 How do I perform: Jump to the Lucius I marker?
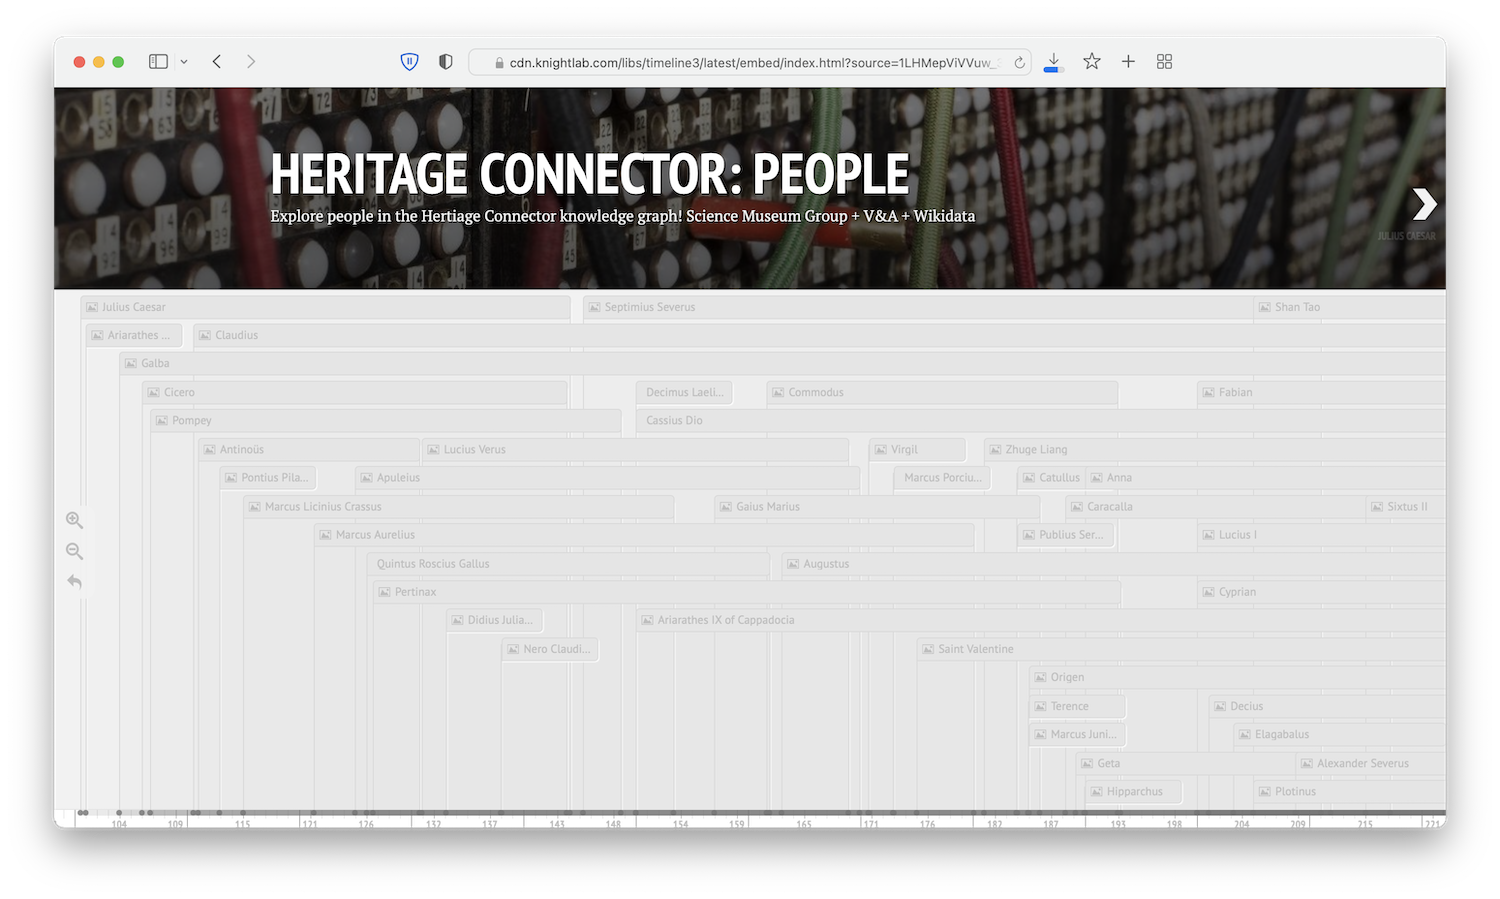1322,534
